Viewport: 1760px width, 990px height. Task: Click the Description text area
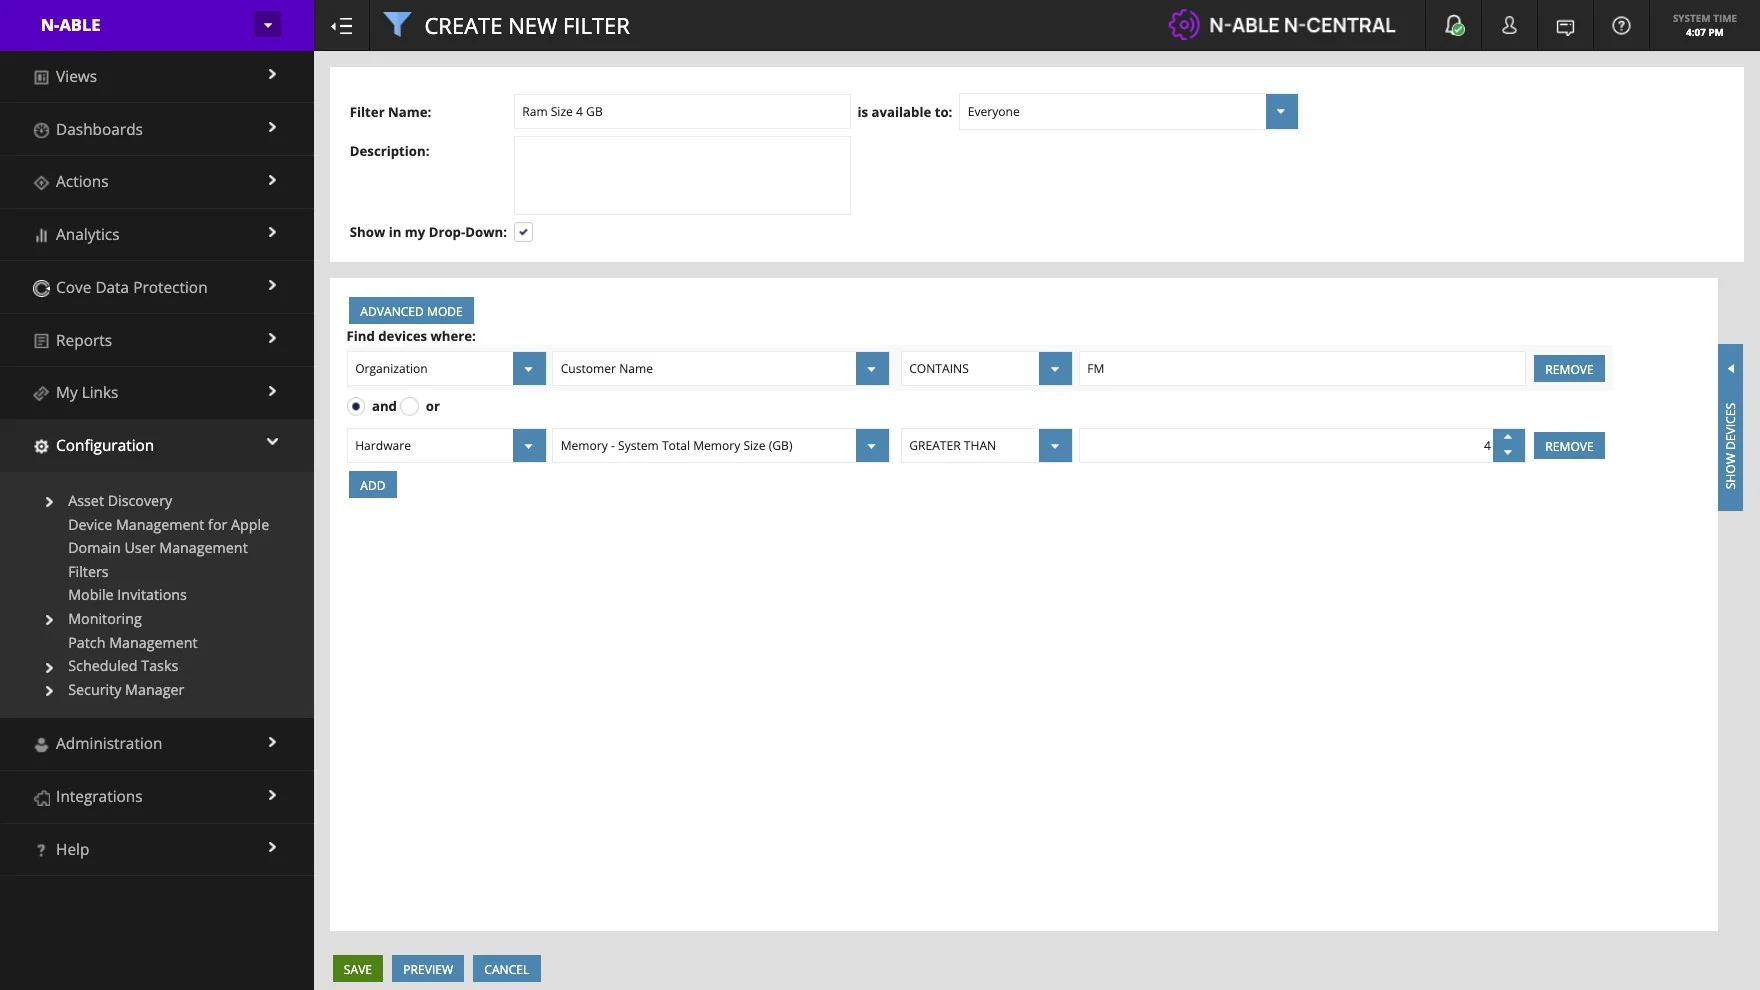click(682, 176)
